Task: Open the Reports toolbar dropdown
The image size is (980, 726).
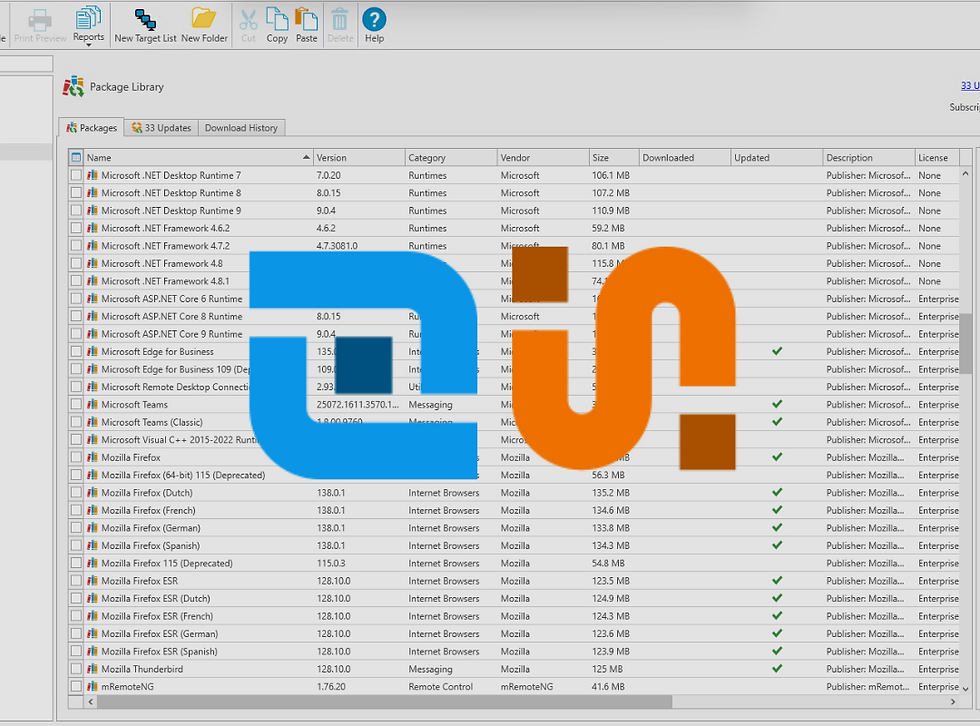Action: (x=88, y=26)
